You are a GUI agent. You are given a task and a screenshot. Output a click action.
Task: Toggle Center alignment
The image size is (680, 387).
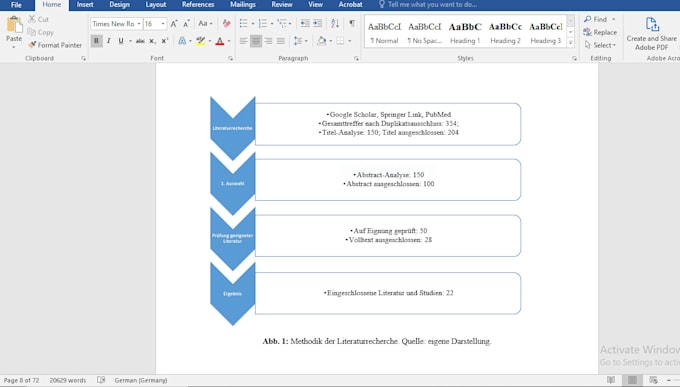[x=256, y=41]
